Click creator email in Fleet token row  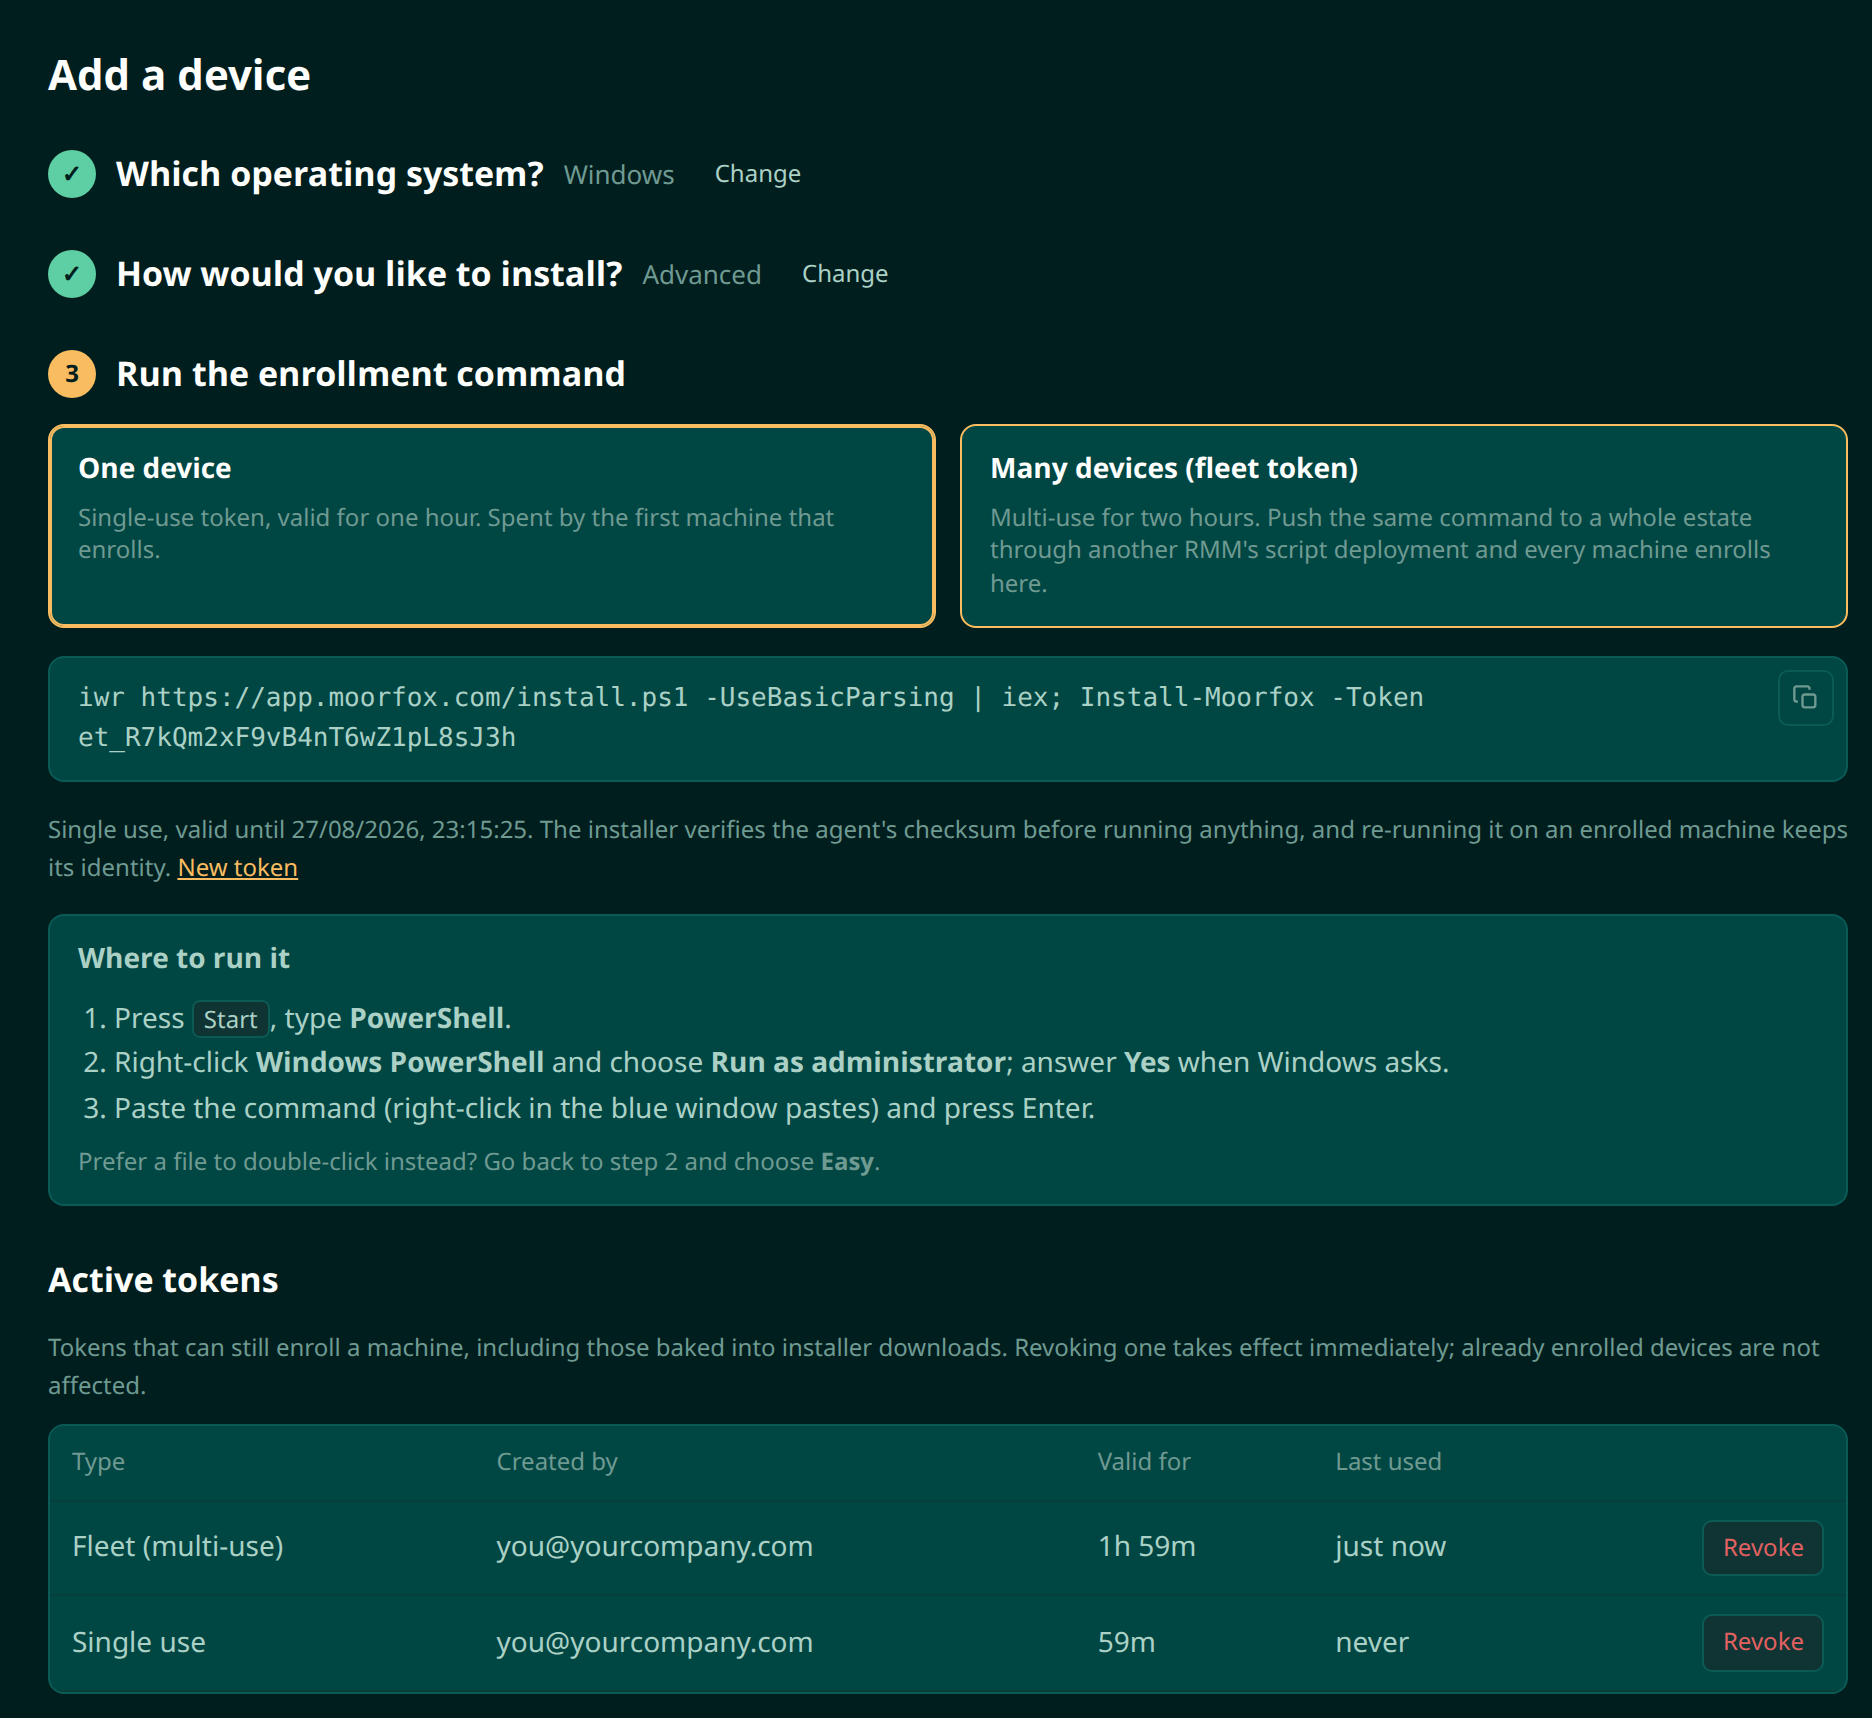tap(655, 1546)
